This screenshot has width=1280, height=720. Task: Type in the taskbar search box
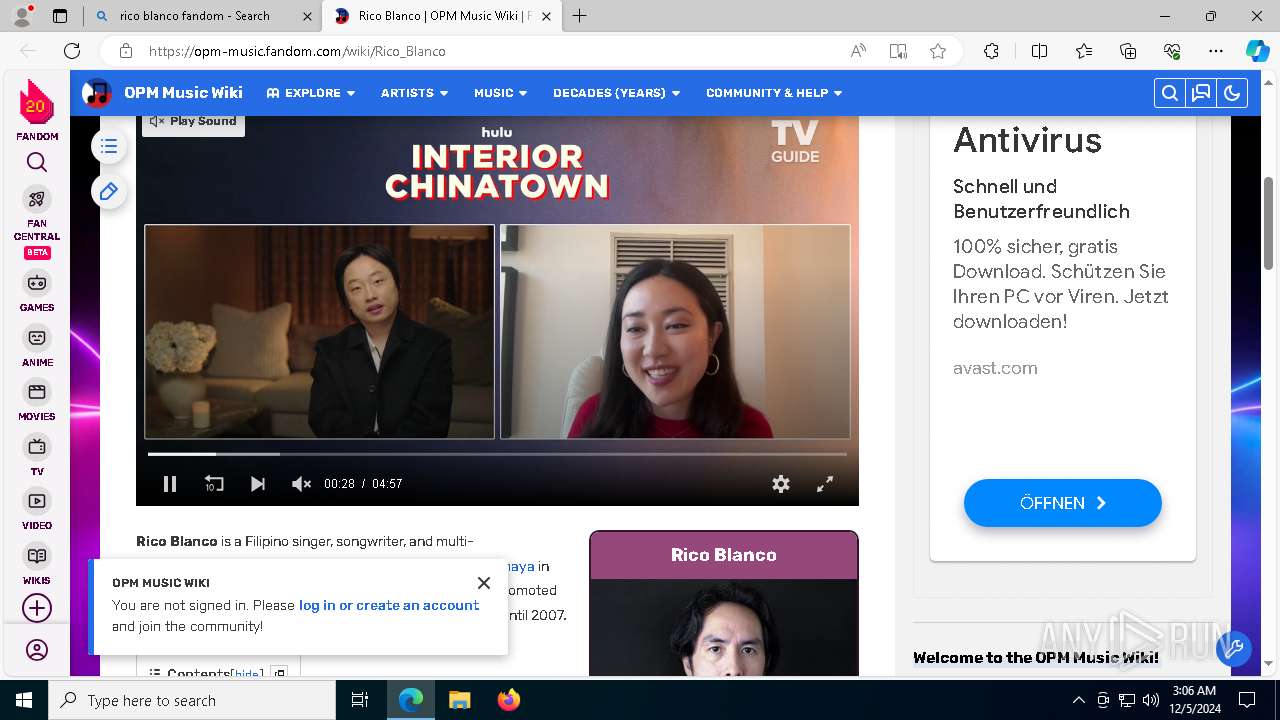click(192, 700)
